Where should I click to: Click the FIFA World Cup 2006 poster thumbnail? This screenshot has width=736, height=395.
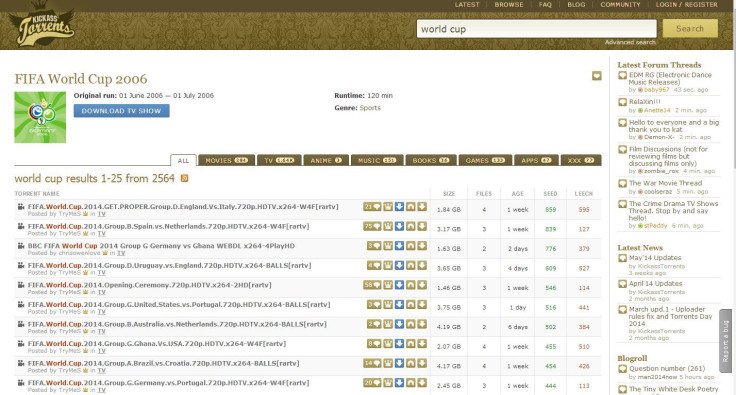tap(40, 117)
